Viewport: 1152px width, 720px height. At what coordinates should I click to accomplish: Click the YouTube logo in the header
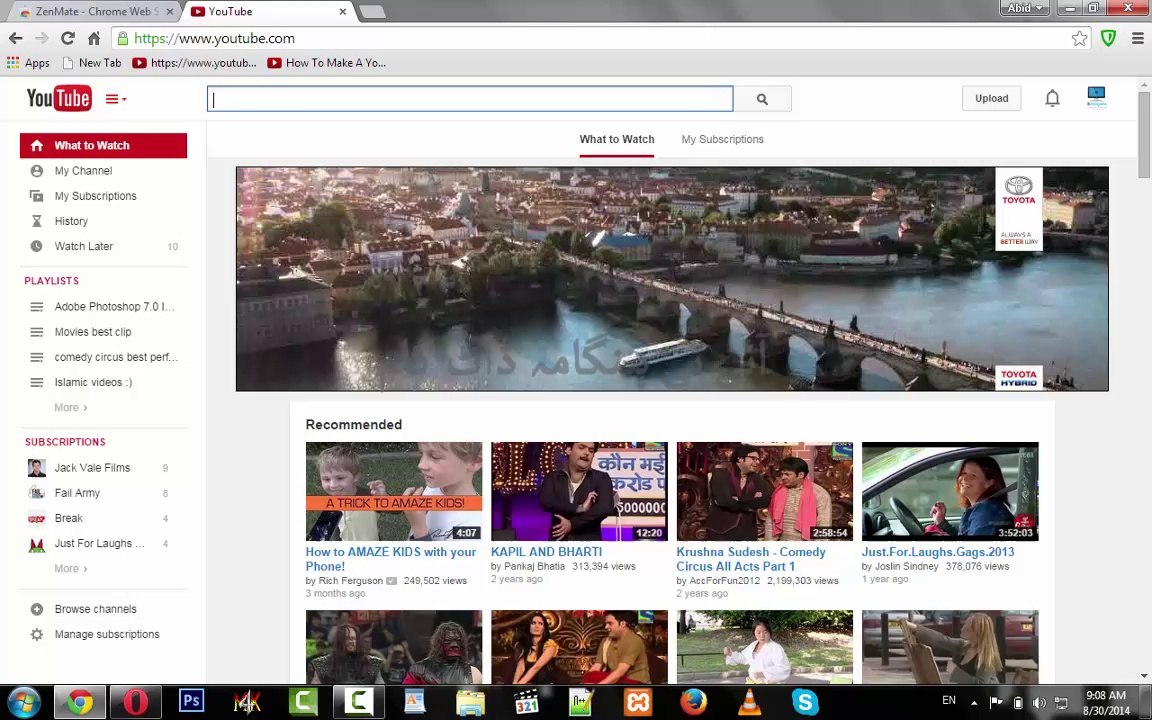click(59, 98)
